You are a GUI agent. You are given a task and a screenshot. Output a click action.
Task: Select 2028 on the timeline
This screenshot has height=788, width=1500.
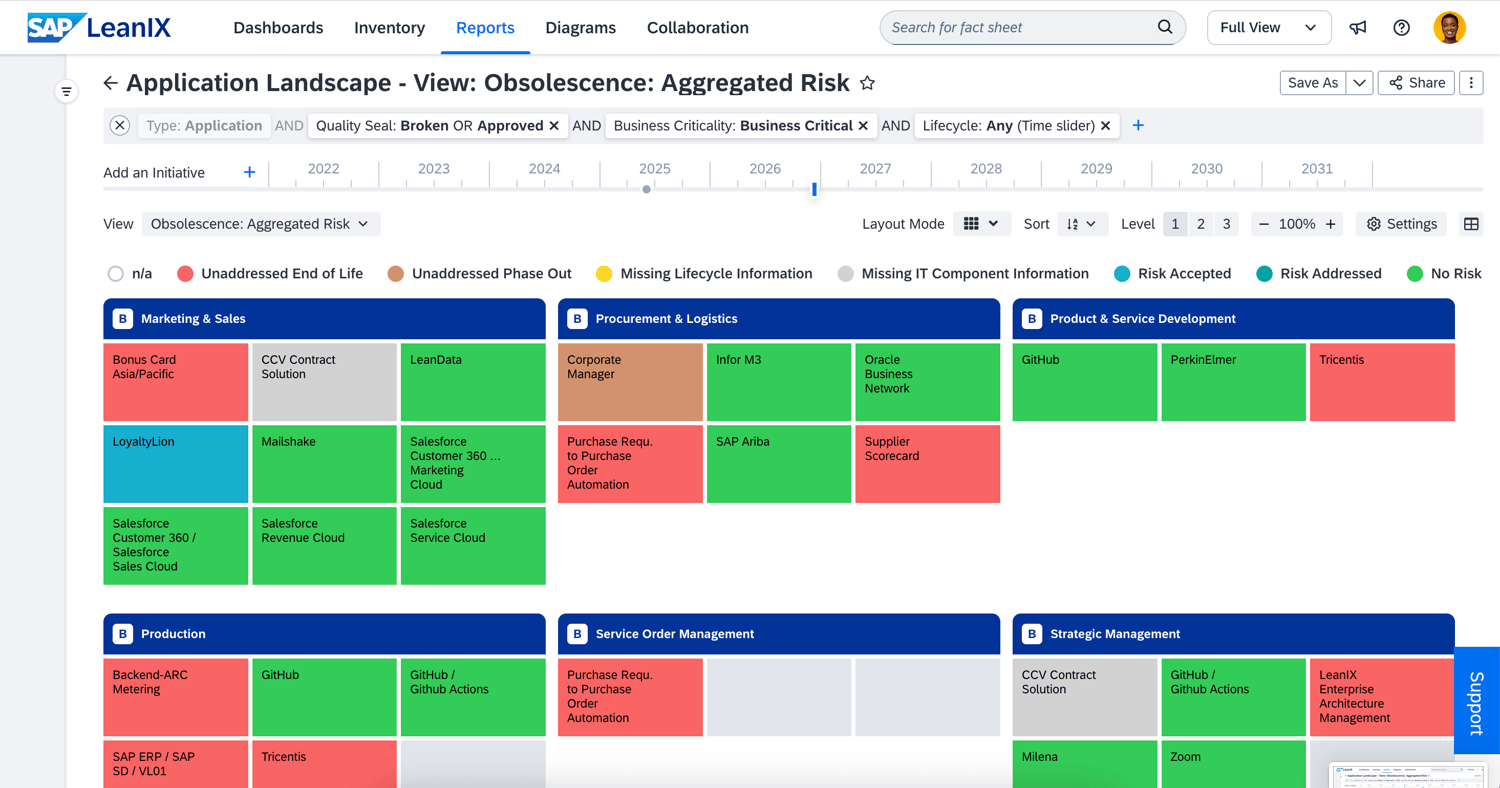click(986, 169)
